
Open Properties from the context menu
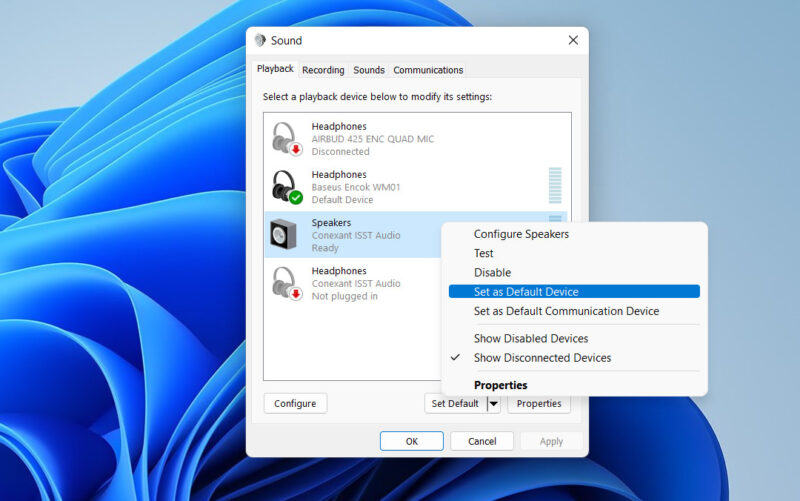coord(500,385)
